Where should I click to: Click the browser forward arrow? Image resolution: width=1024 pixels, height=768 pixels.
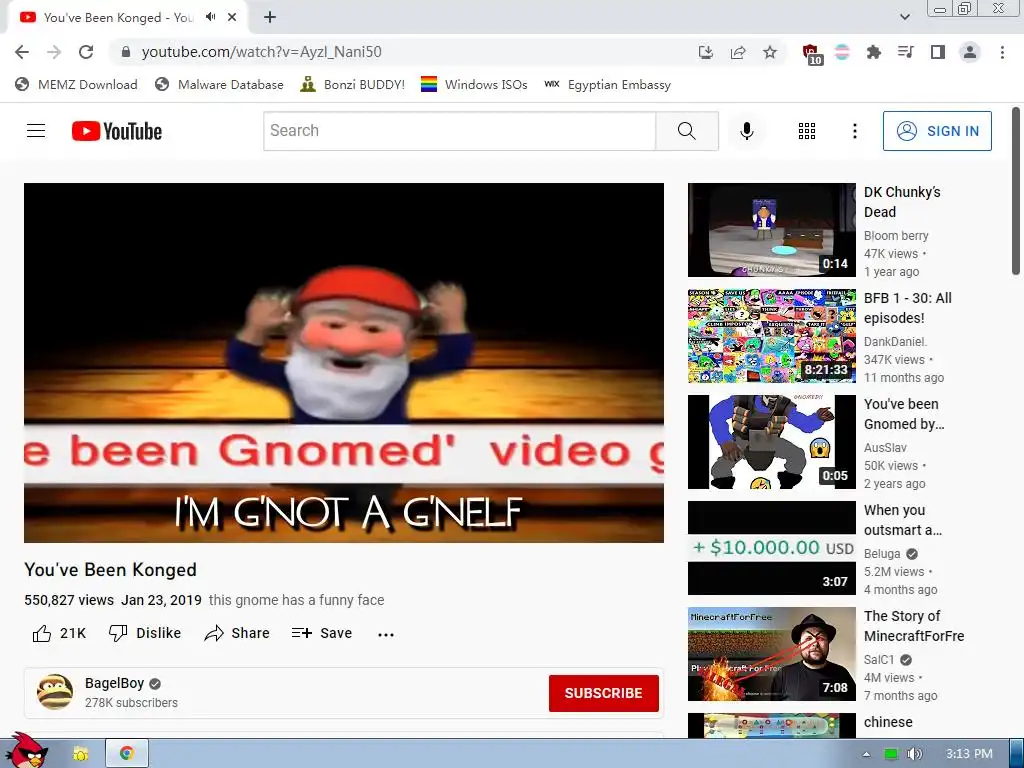click(54, 52)
